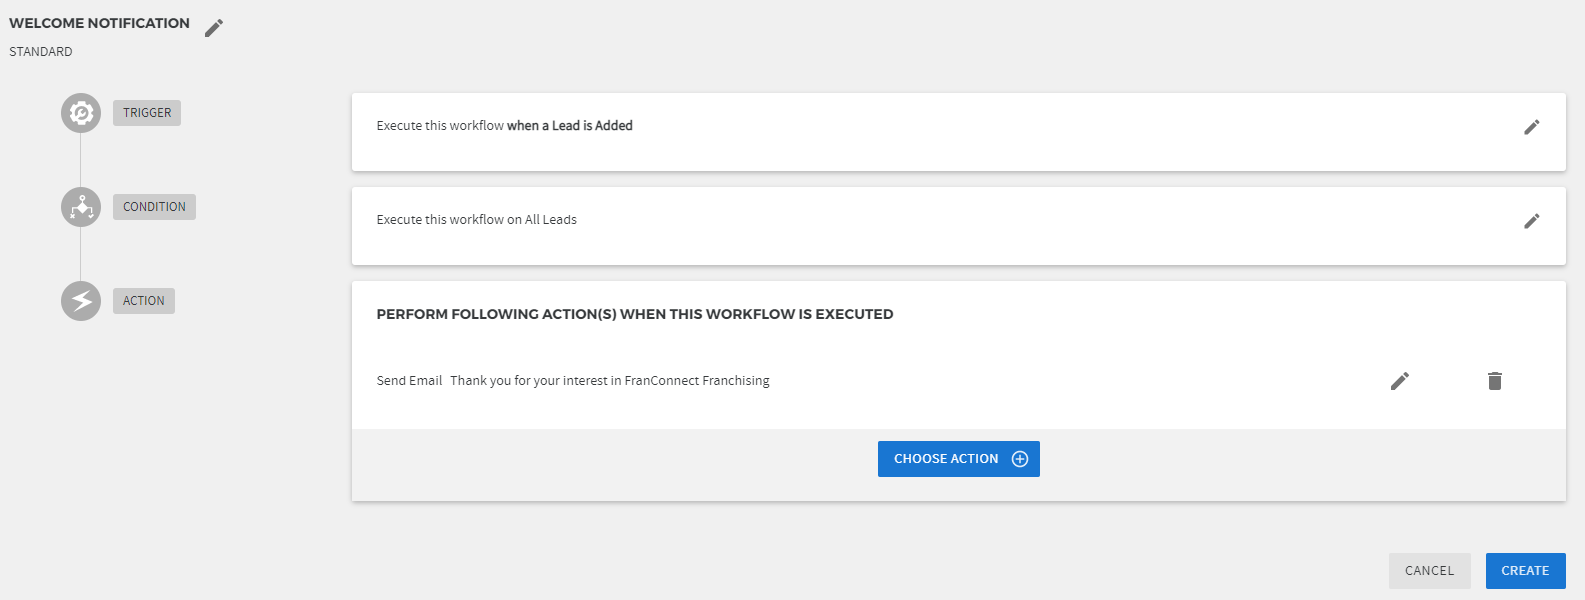Click 'PERFORM FOLLOWING ACTION(S)' heading

[x=635, y=314]
